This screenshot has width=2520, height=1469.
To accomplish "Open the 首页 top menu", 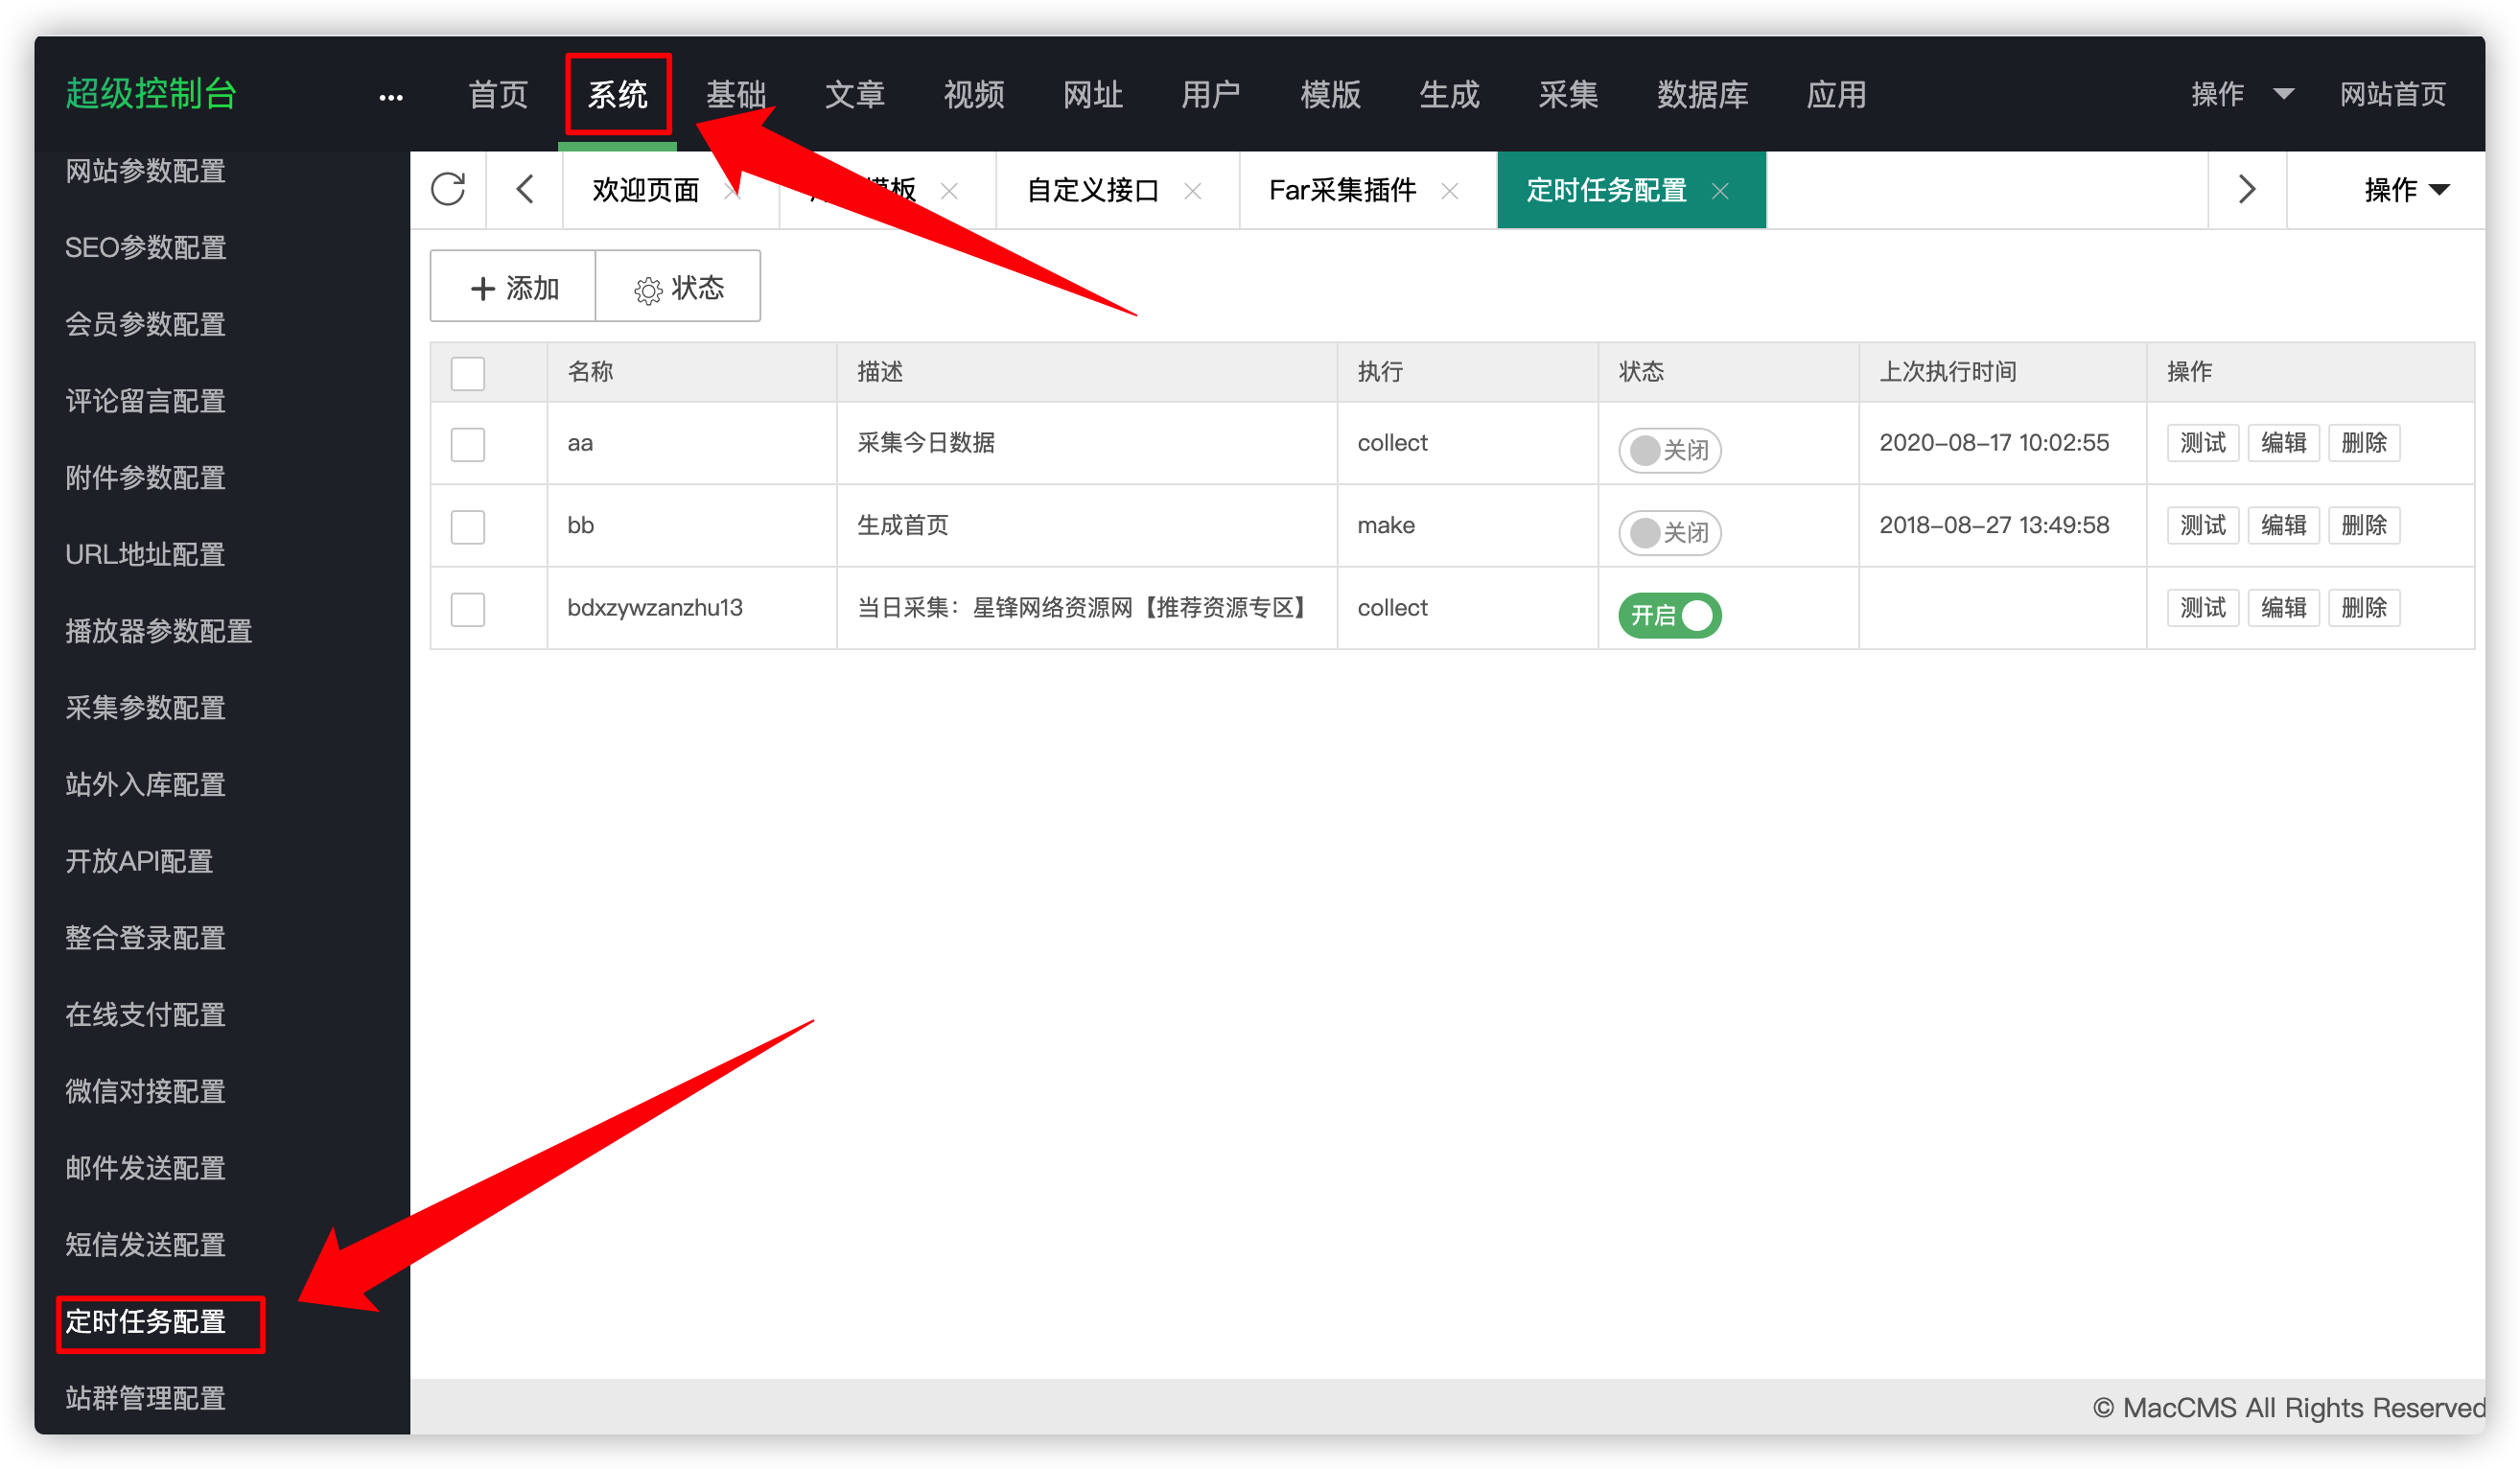I will (x=498, y=95).
